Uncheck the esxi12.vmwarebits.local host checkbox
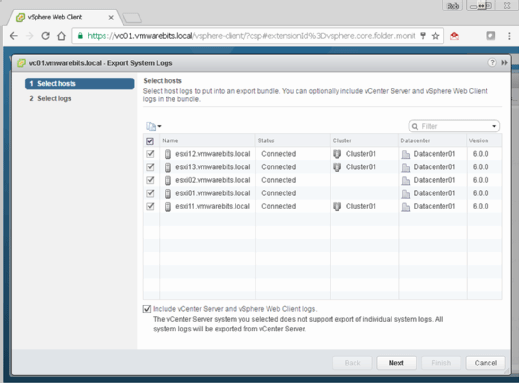 150,154
